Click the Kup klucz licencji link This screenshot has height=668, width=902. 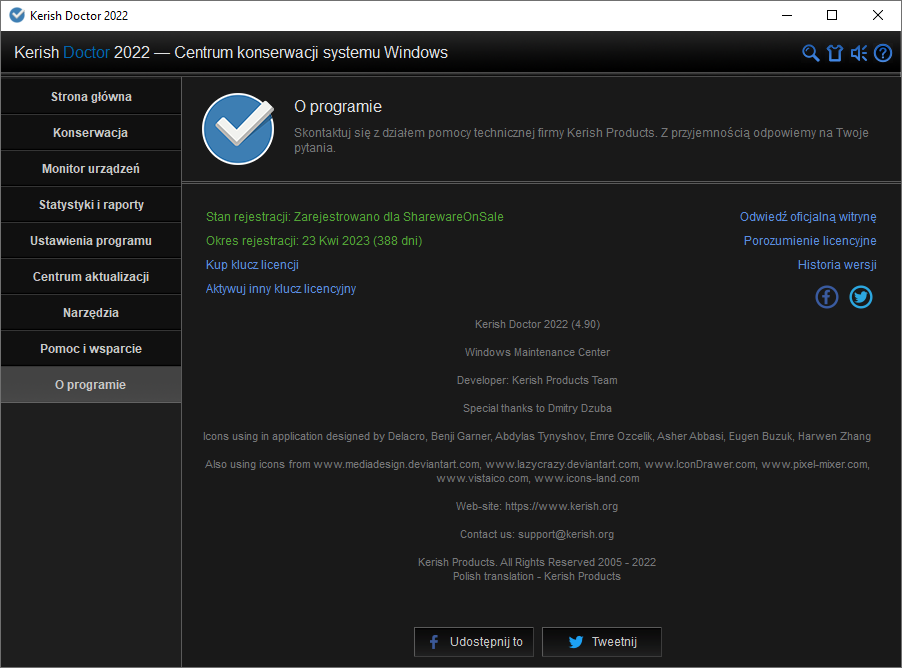click(252, 265)
